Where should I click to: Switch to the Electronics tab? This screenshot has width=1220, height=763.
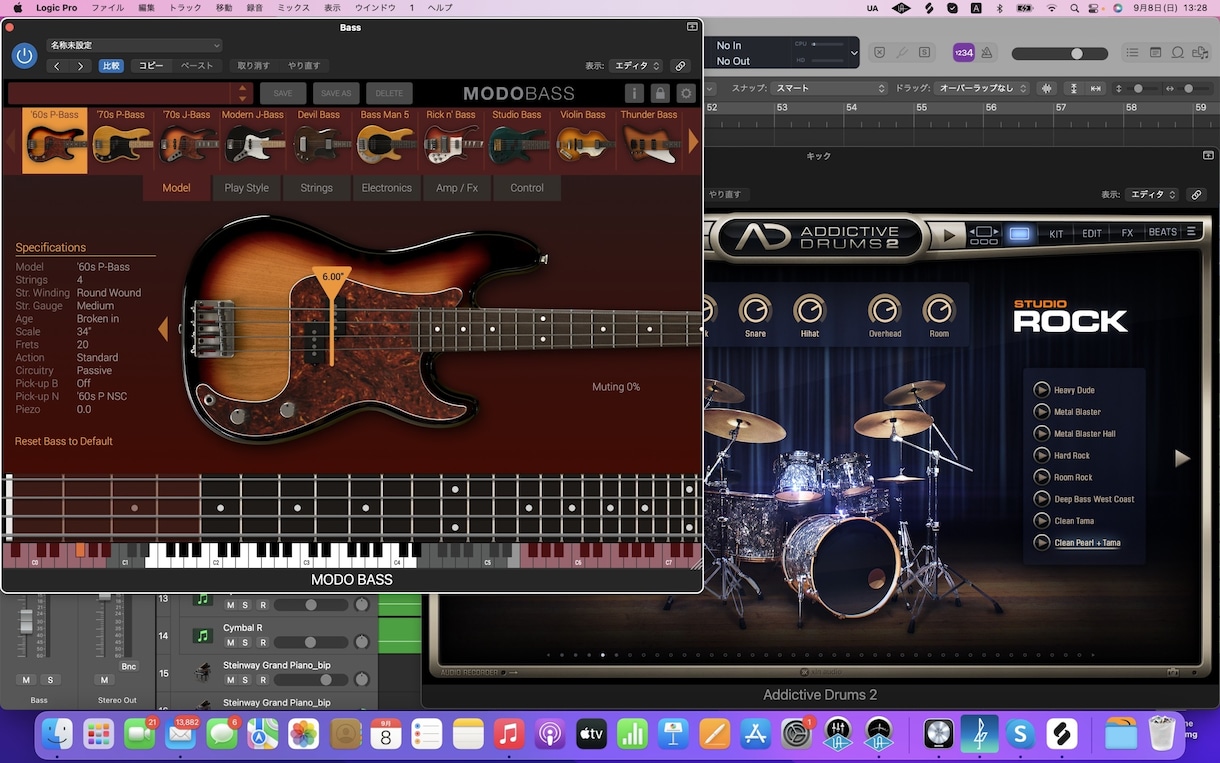point(386,188)
